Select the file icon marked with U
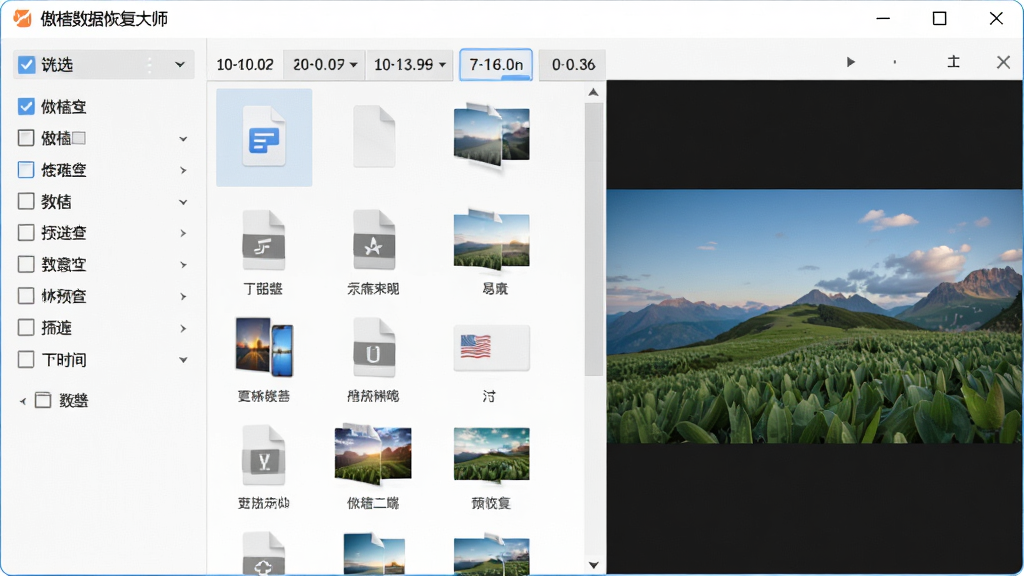1024x576 pixels. (374, 347)
